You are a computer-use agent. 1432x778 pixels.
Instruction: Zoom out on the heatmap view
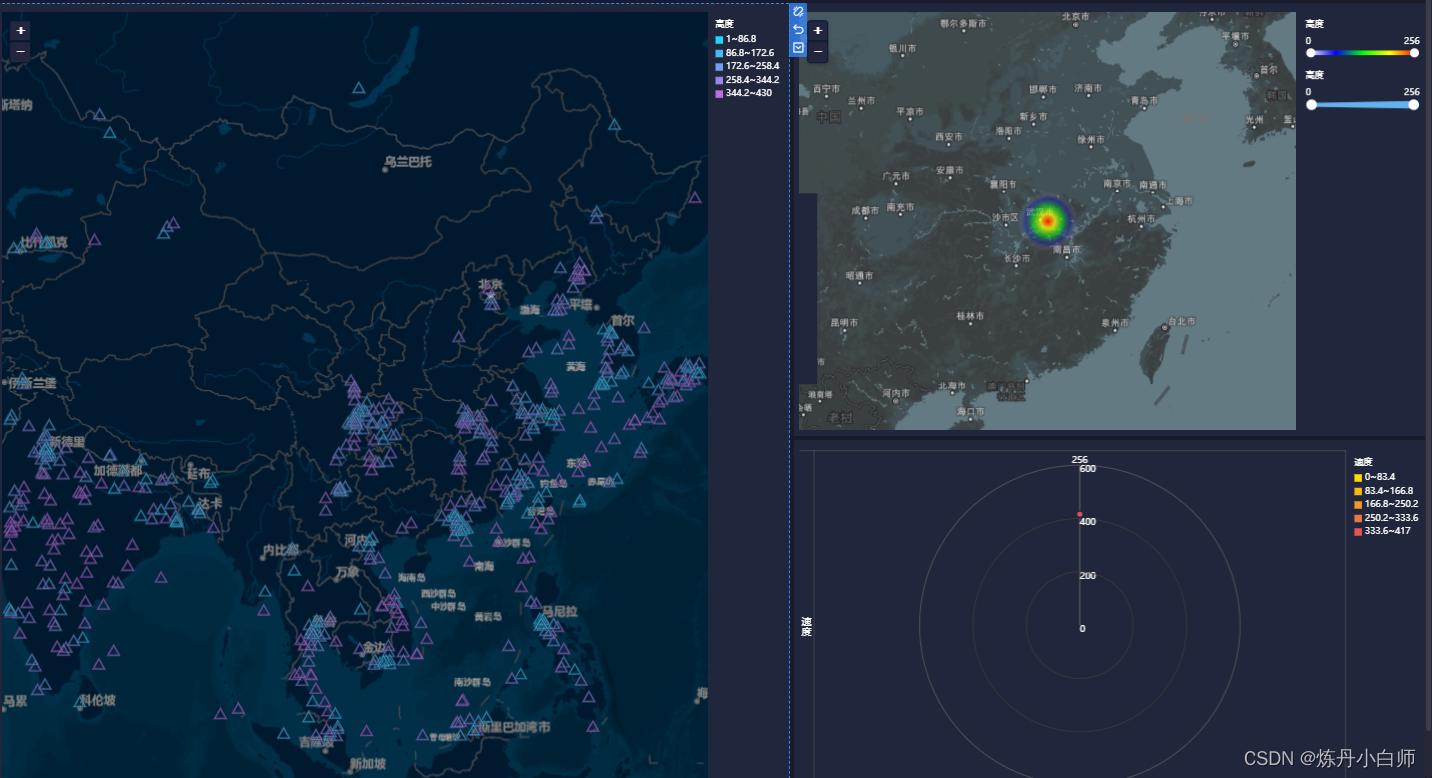[x=817, y=51]
